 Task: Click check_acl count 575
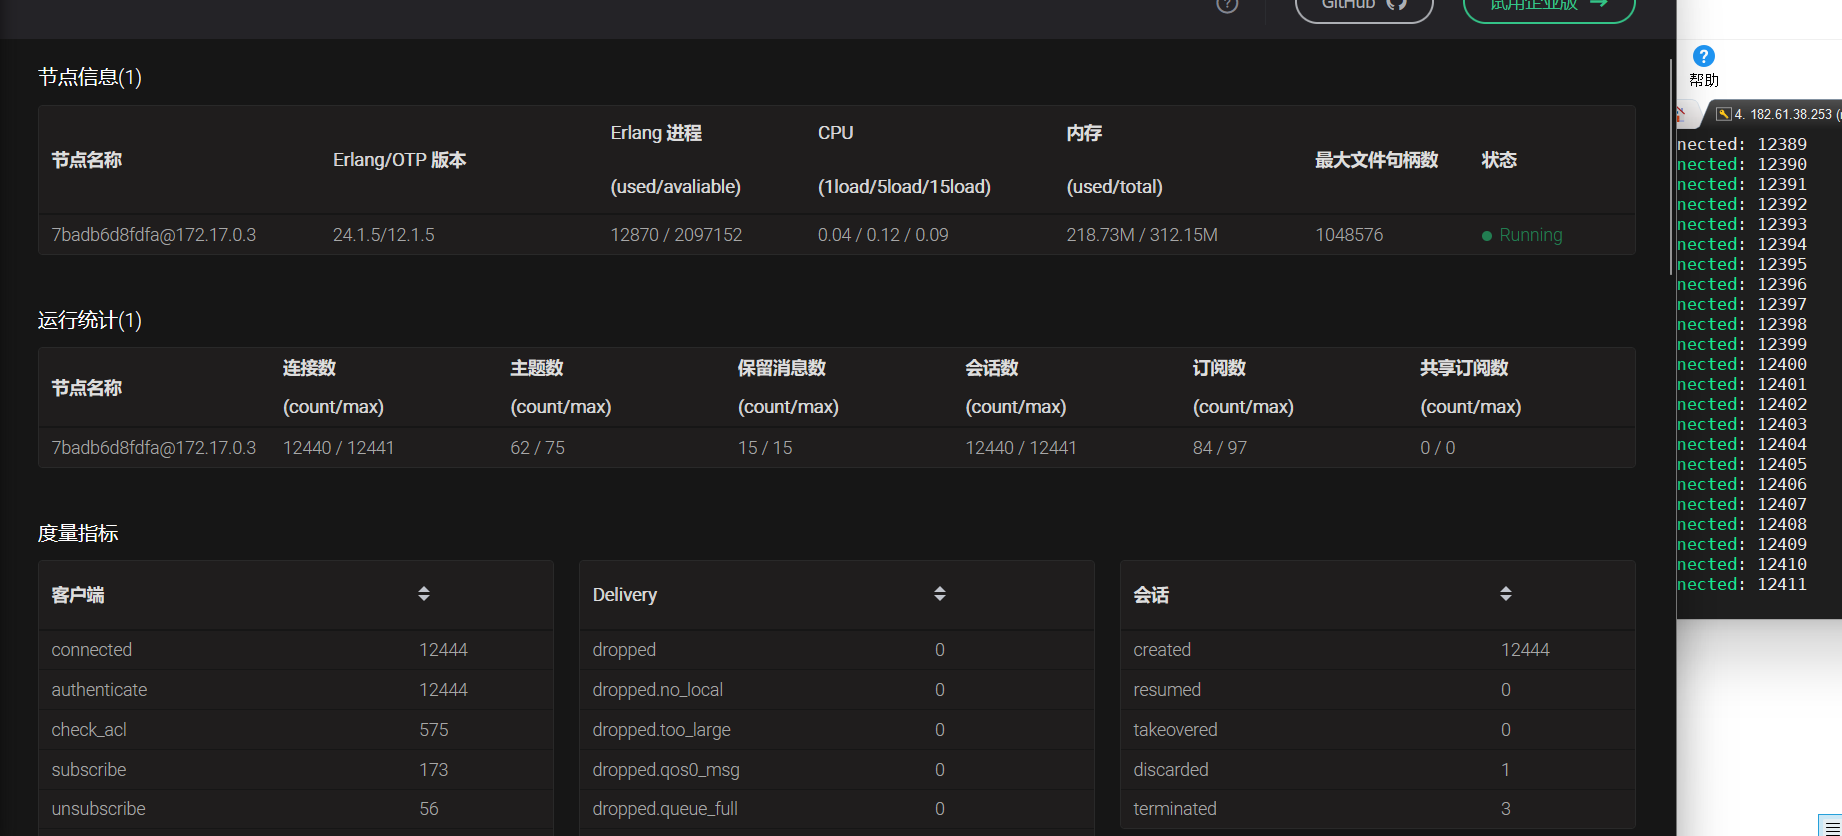[x=434, y=730]
